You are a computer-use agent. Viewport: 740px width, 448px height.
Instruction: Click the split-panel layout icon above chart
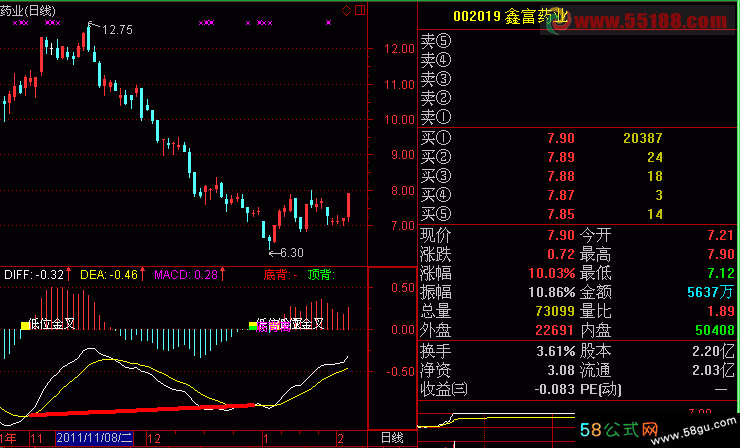coord(360,10)
